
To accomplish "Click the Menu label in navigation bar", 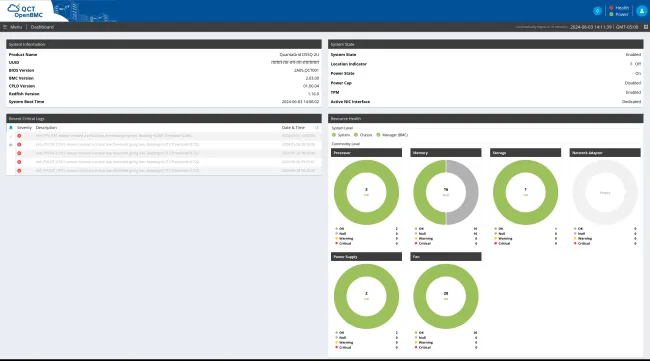I will pyautogui.click(x=16, y=27).
